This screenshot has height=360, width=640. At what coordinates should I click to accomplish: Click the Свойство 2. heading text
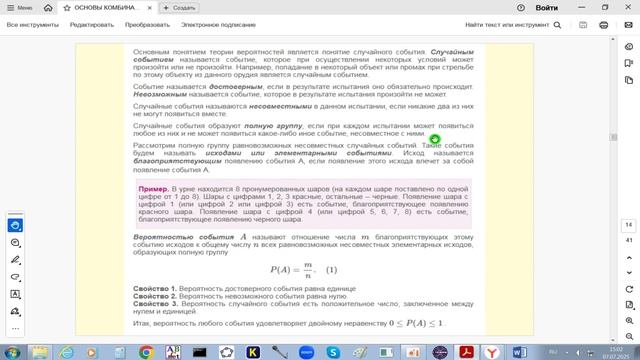(155, 296)
